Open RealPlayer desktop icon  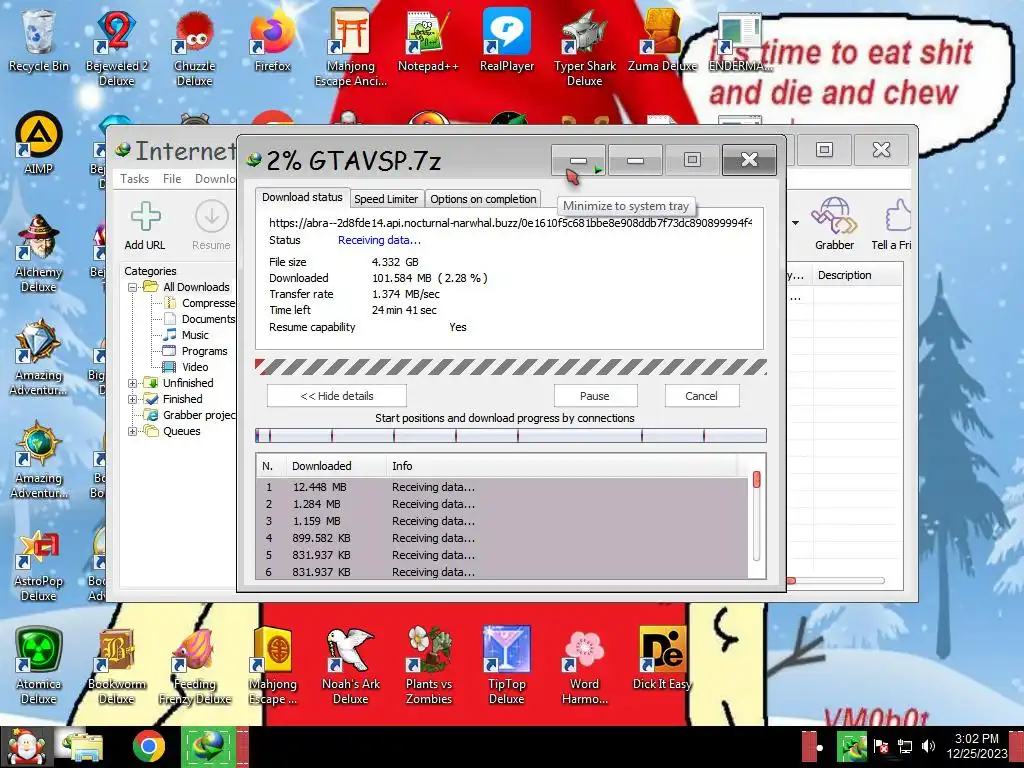tap(507, 39)
